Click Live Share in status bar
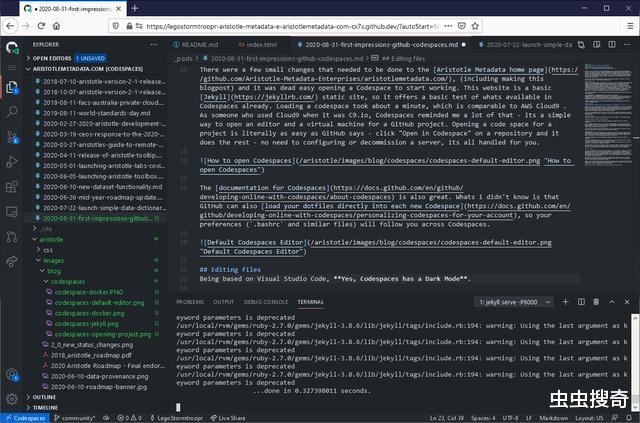Viewport: 640px width, 423px height. point(228,418)
